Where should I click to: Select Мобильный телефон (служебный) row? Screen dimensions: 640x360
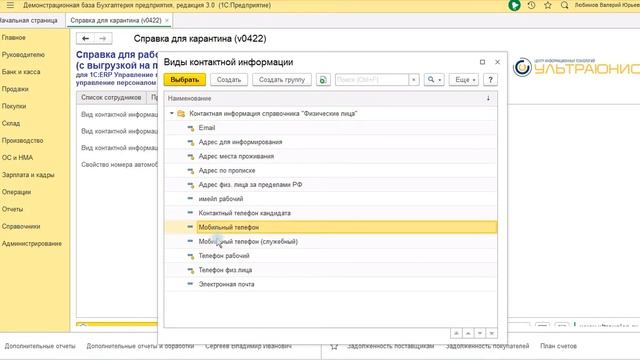pos(331,242)
